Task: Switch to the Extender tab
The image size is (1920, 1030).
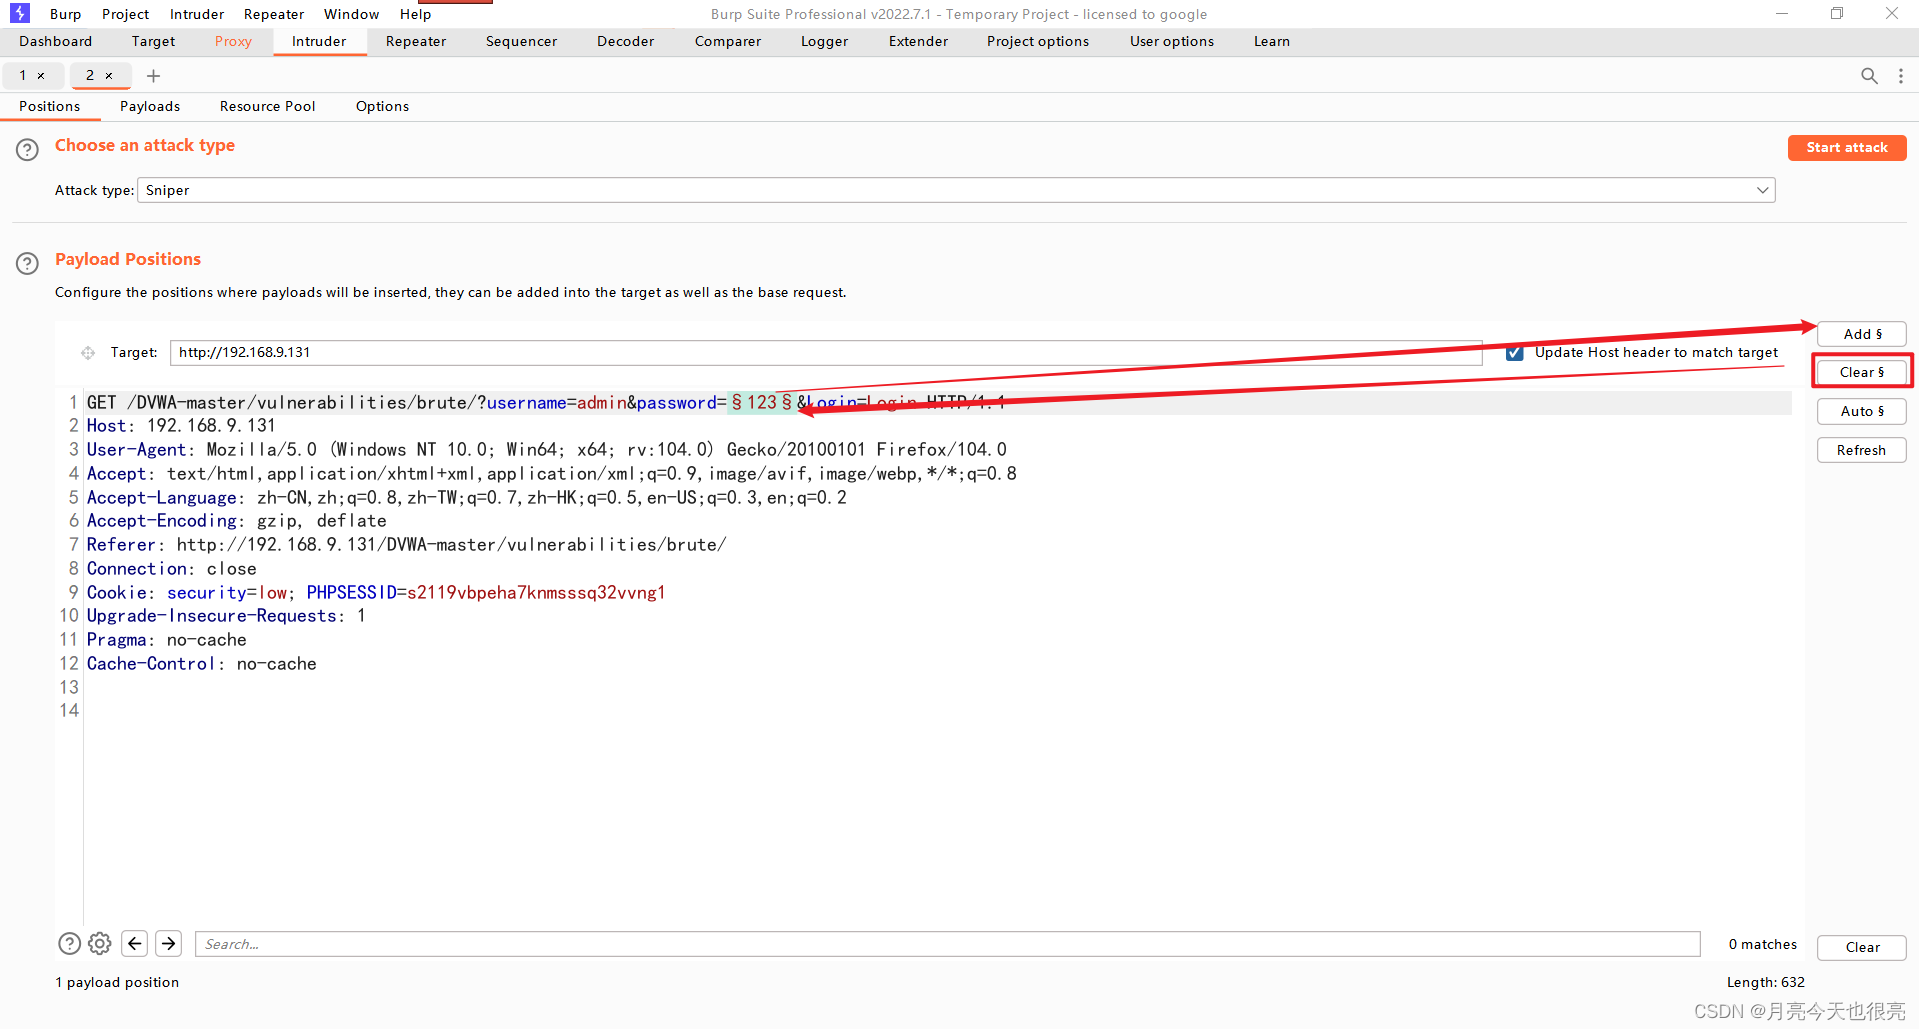Action: coord(919,41)
